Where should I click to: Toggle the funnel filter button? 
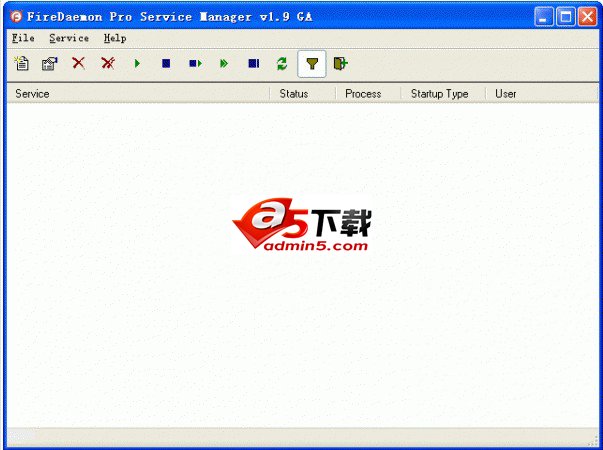click(312, 64)
